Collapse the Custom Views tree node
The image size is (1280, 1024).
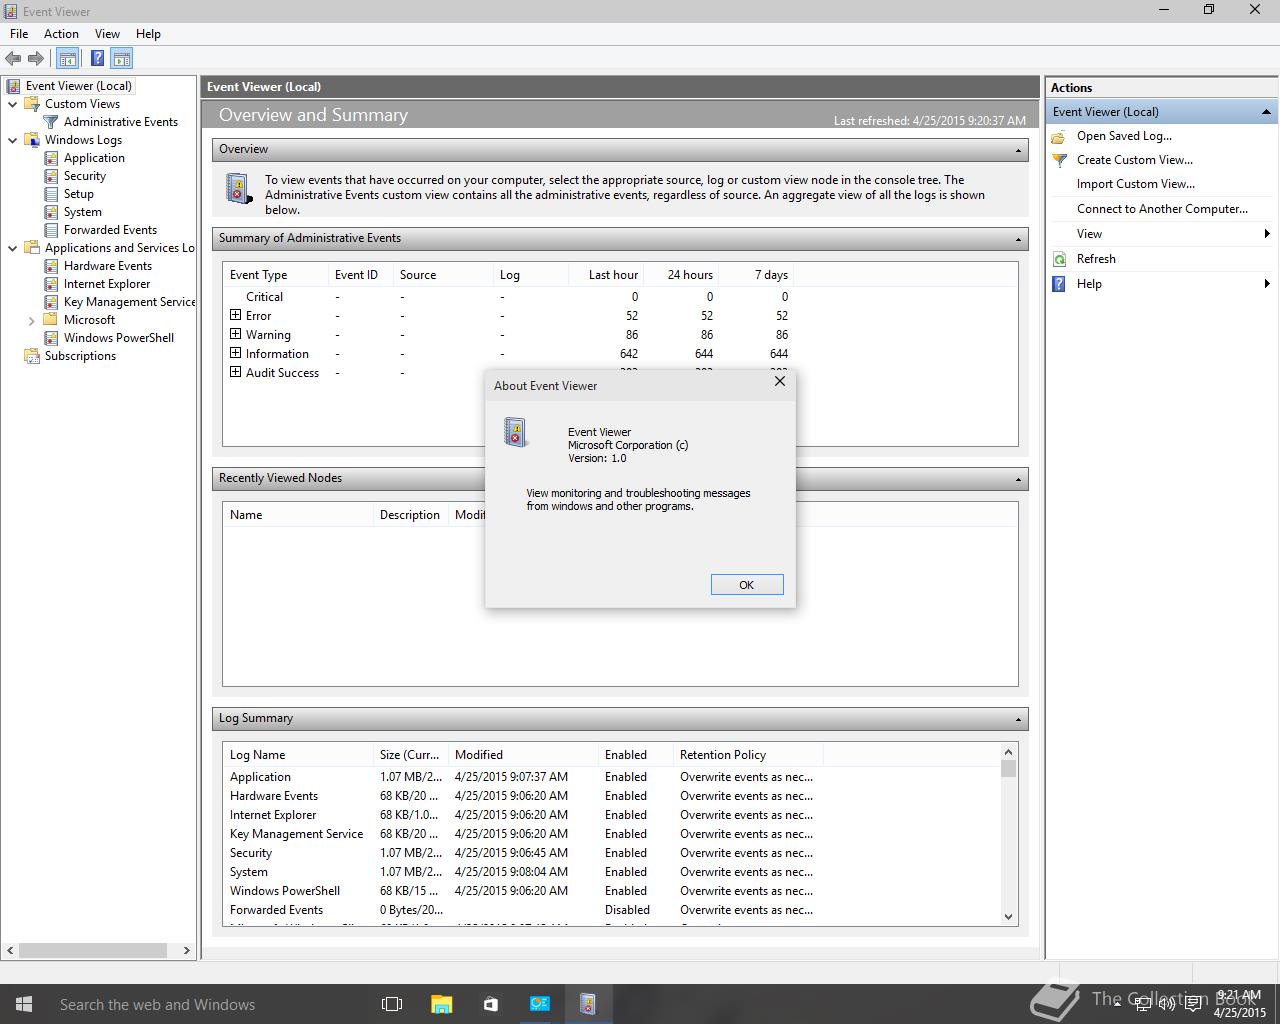[13, 104]
